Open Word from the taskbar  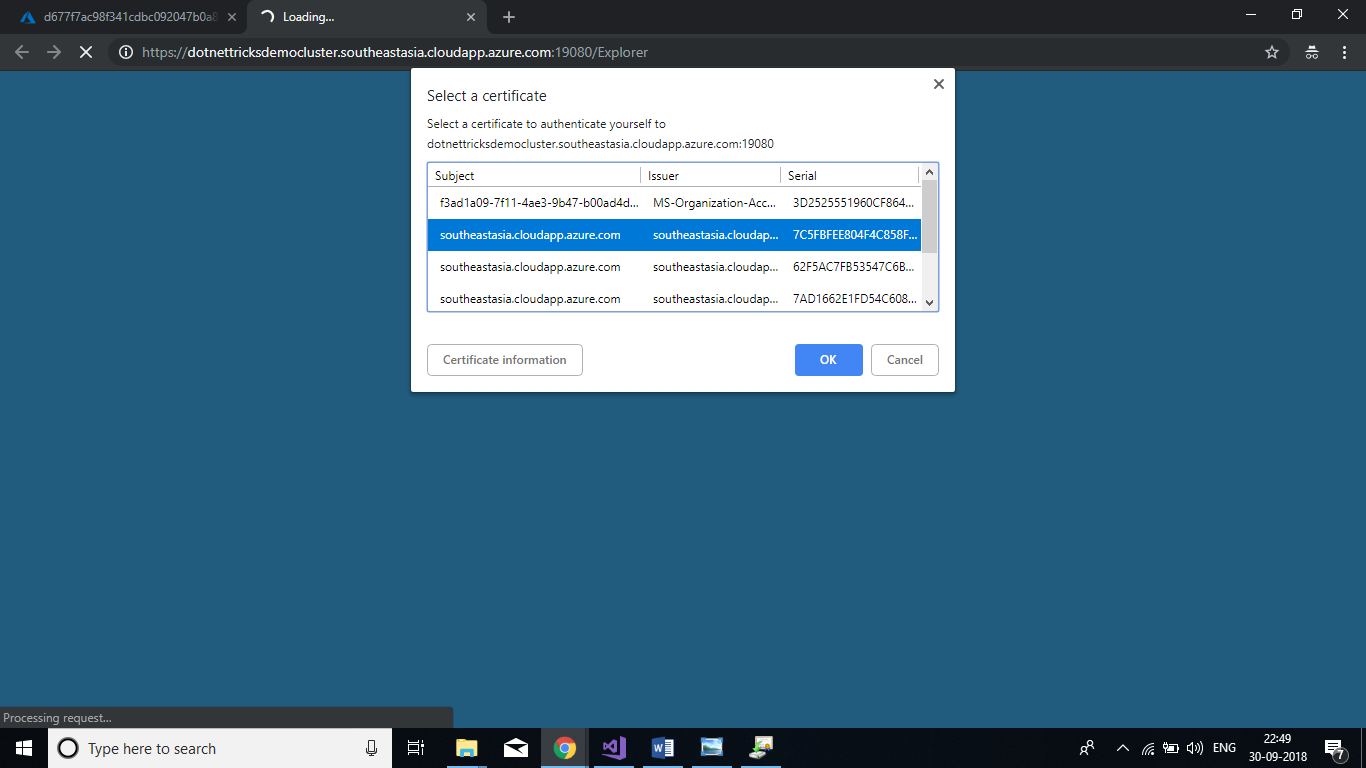(x=662, y=748)
